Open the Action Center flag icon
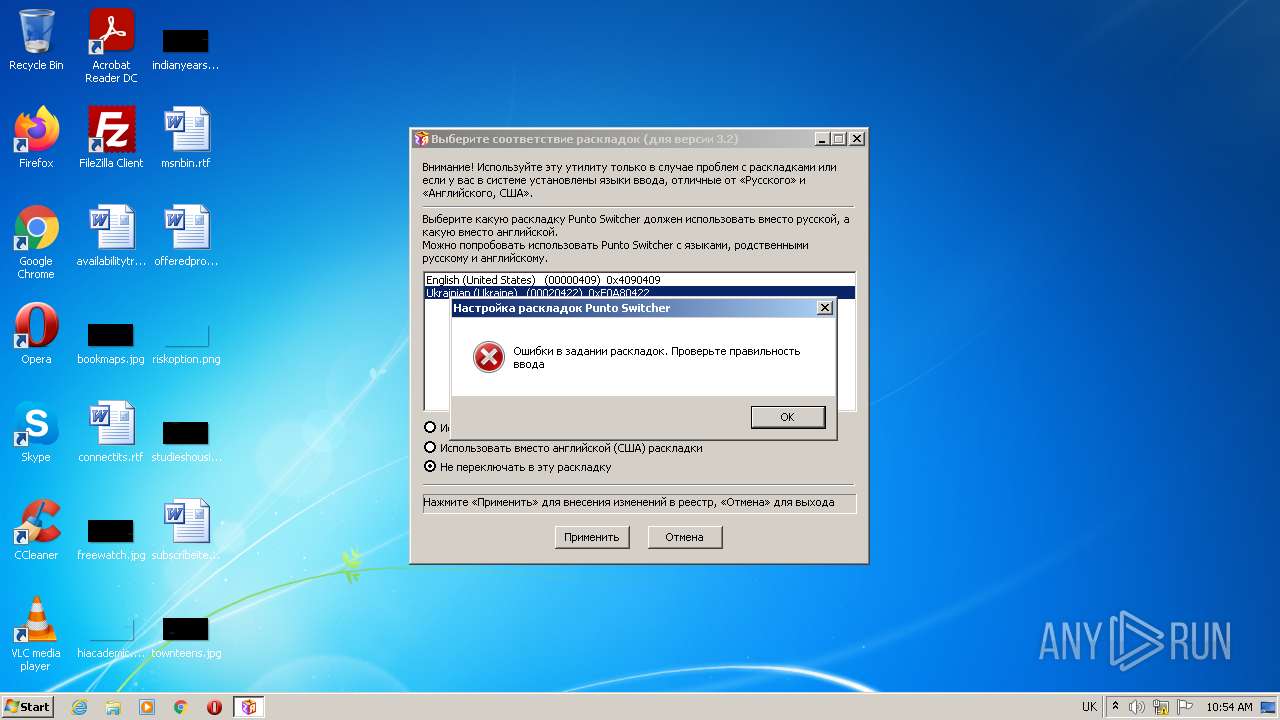Viewport: 1280px width, 720px height. click(x=1184, y=707)
